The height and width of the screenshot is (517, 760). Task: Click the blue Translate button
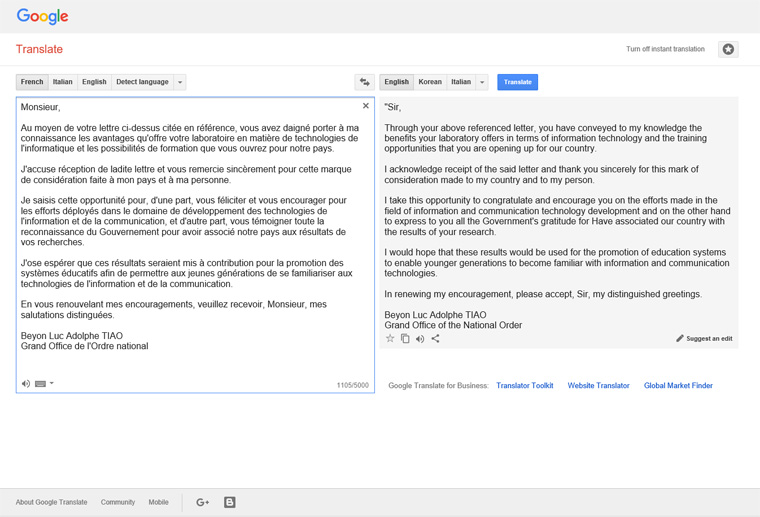tap(518, 82)
